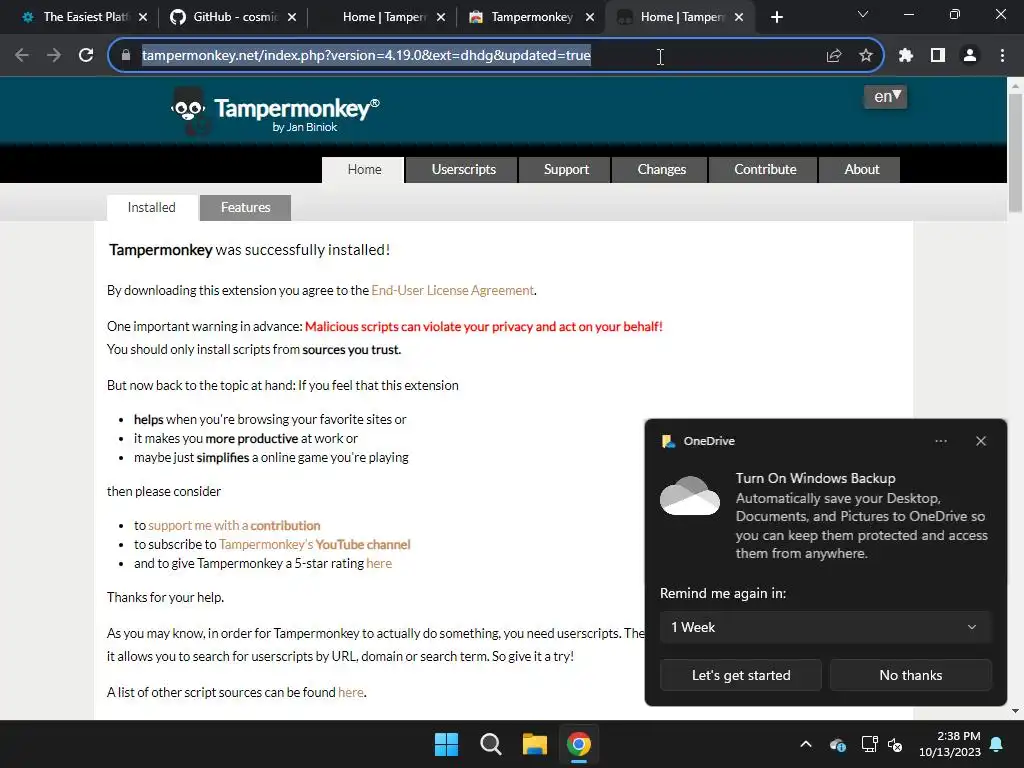
Task: Go back using browser back arrow
Action: pos(22,56)
